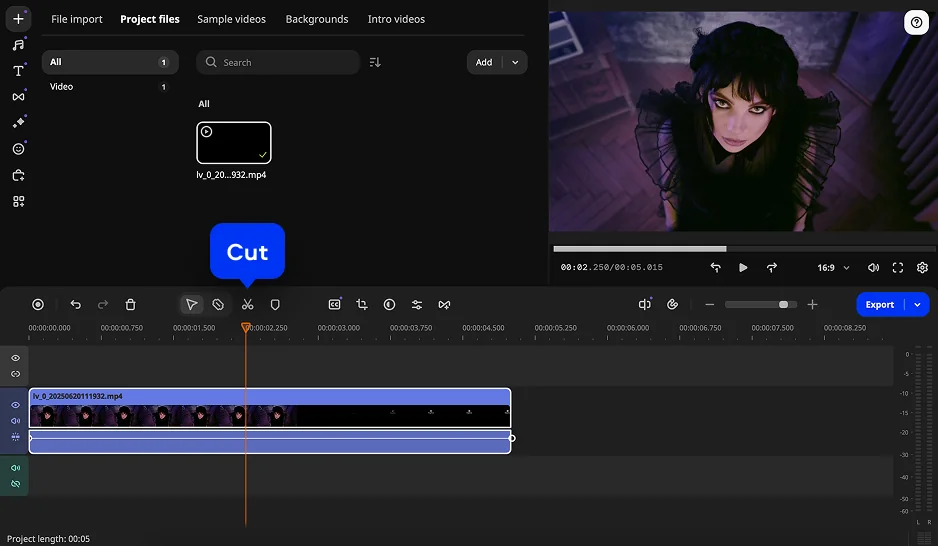
Task: Mute the main video track audio
Action: click(16, 420)
